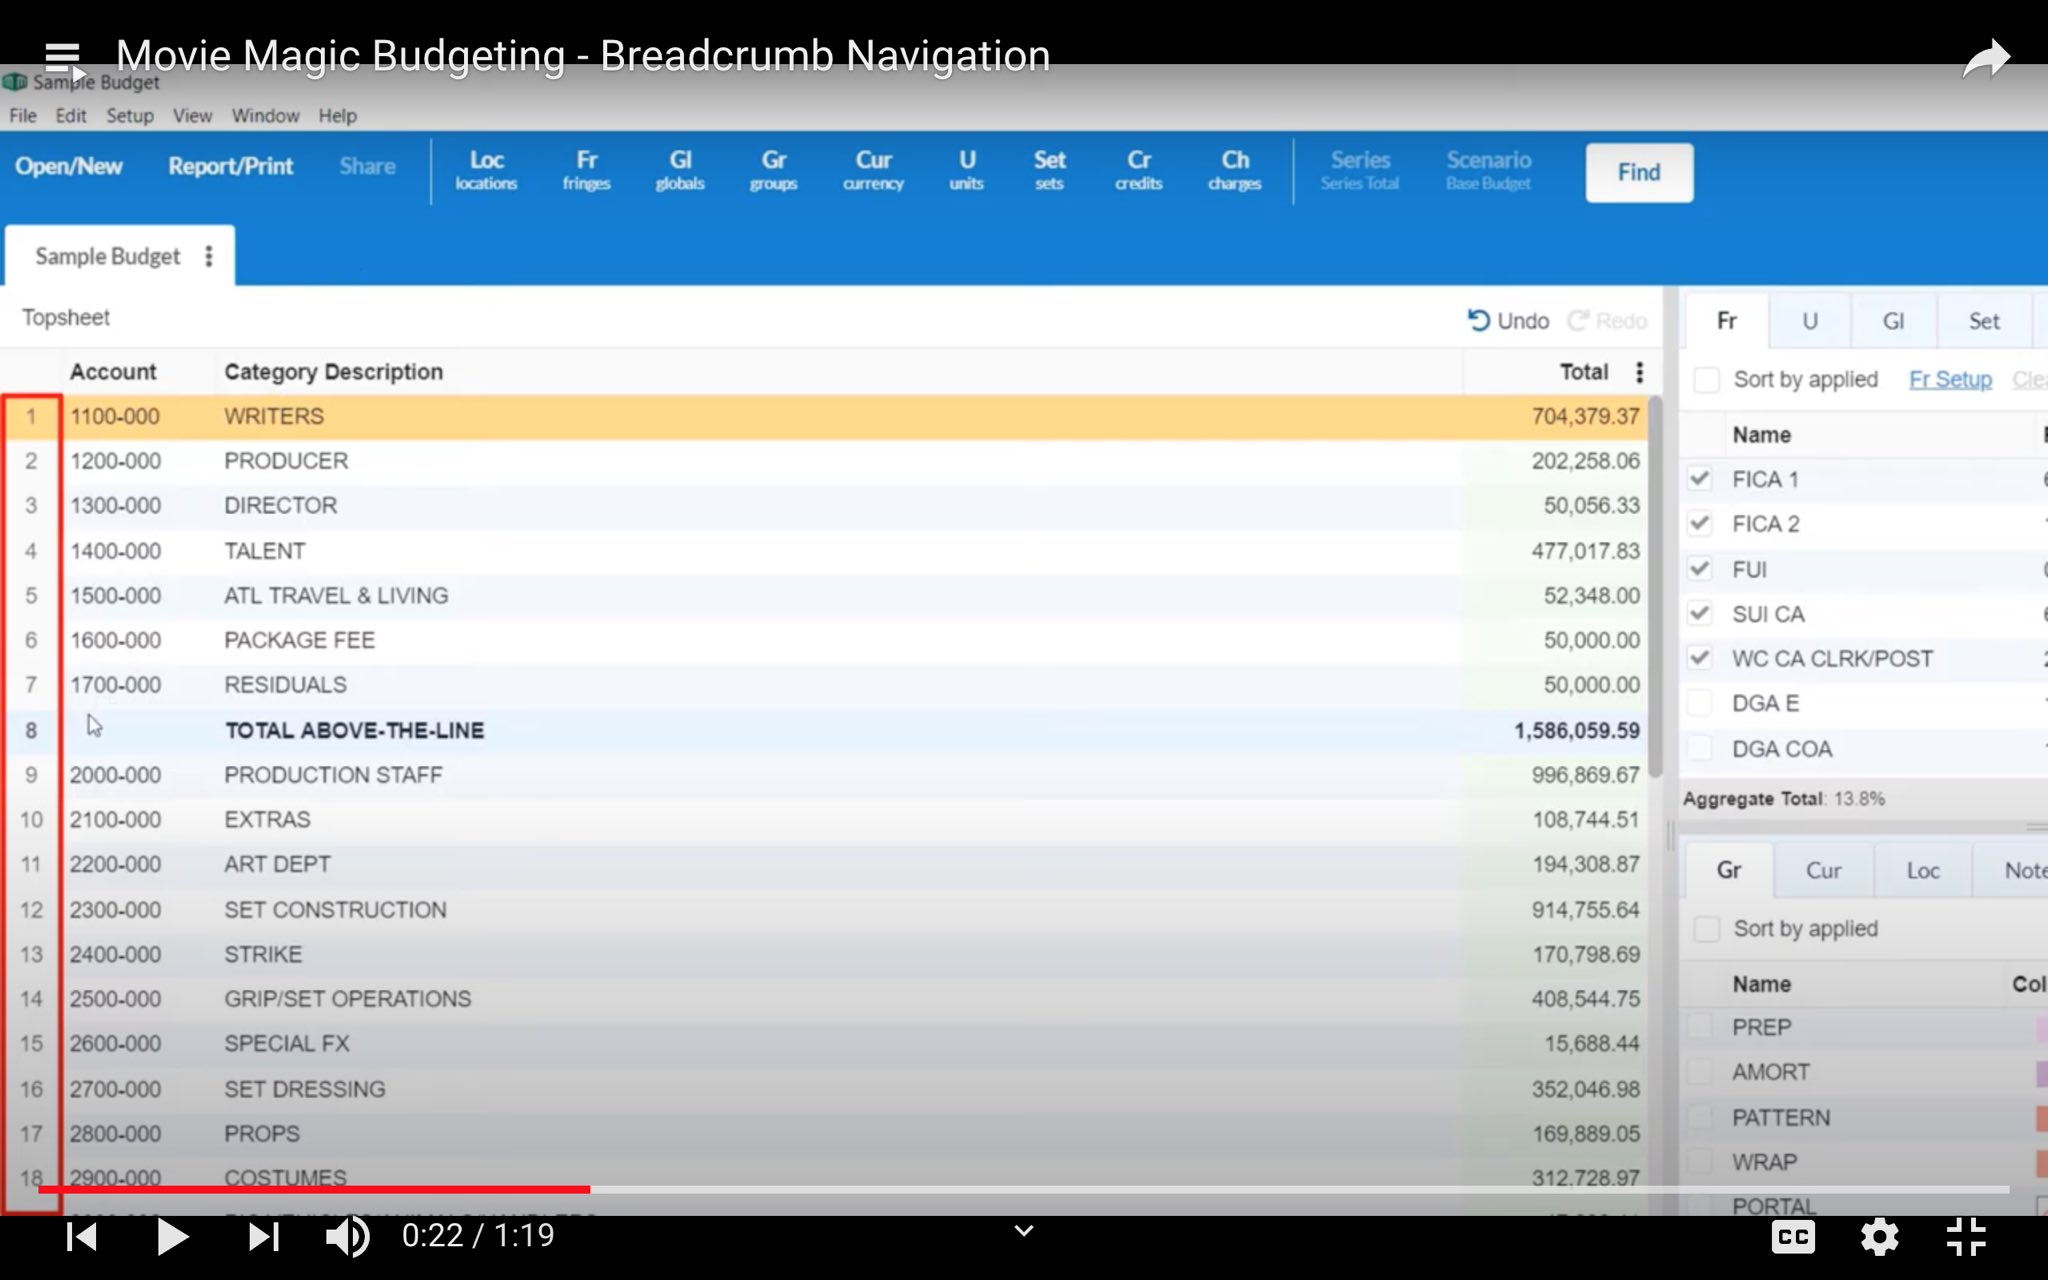Click the Find button

pos(1638,172)
